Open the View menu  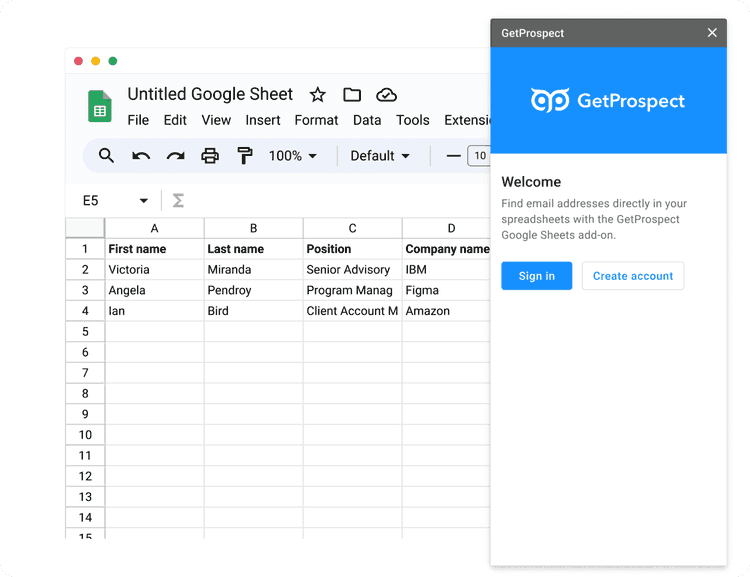point(216,120)
